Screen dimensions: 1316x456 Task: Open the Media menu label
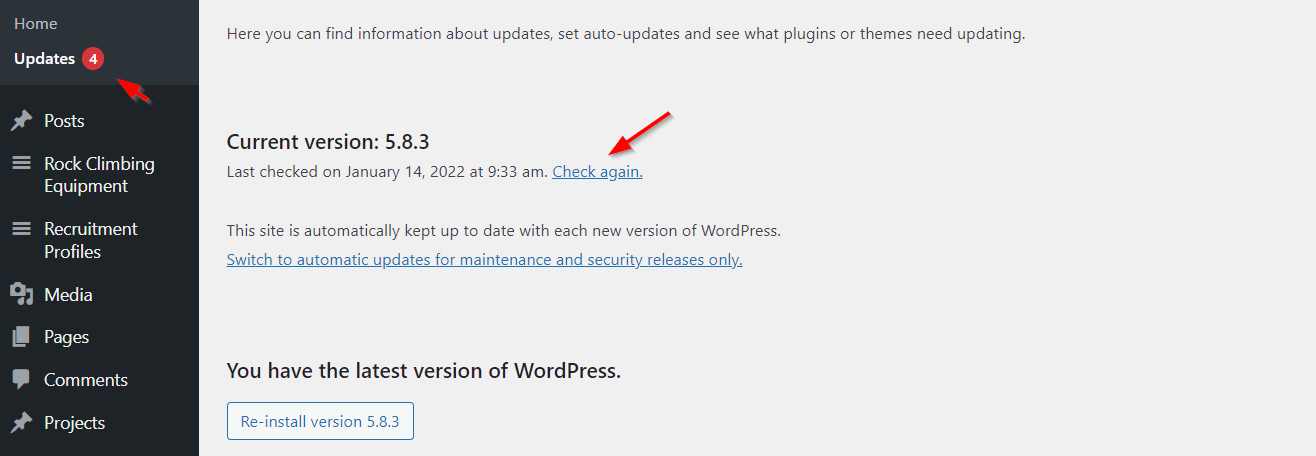click(x=68, y=295)
